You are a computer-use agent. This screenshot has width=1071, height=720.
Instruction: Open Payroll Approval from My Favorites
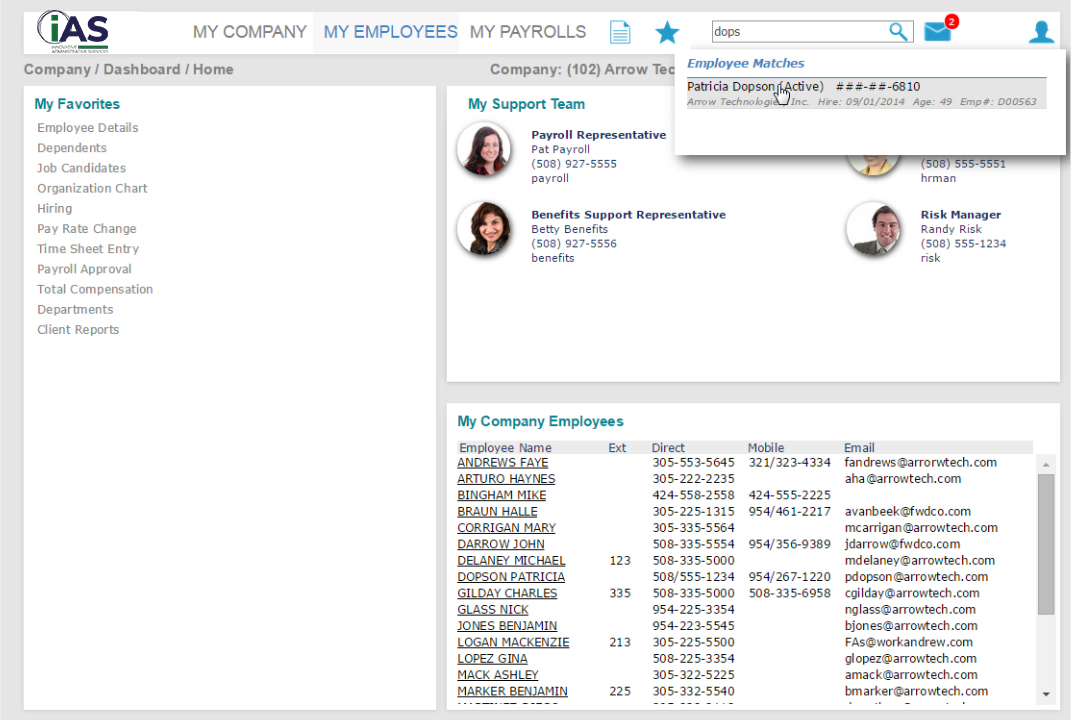click(x=84, y=268)
